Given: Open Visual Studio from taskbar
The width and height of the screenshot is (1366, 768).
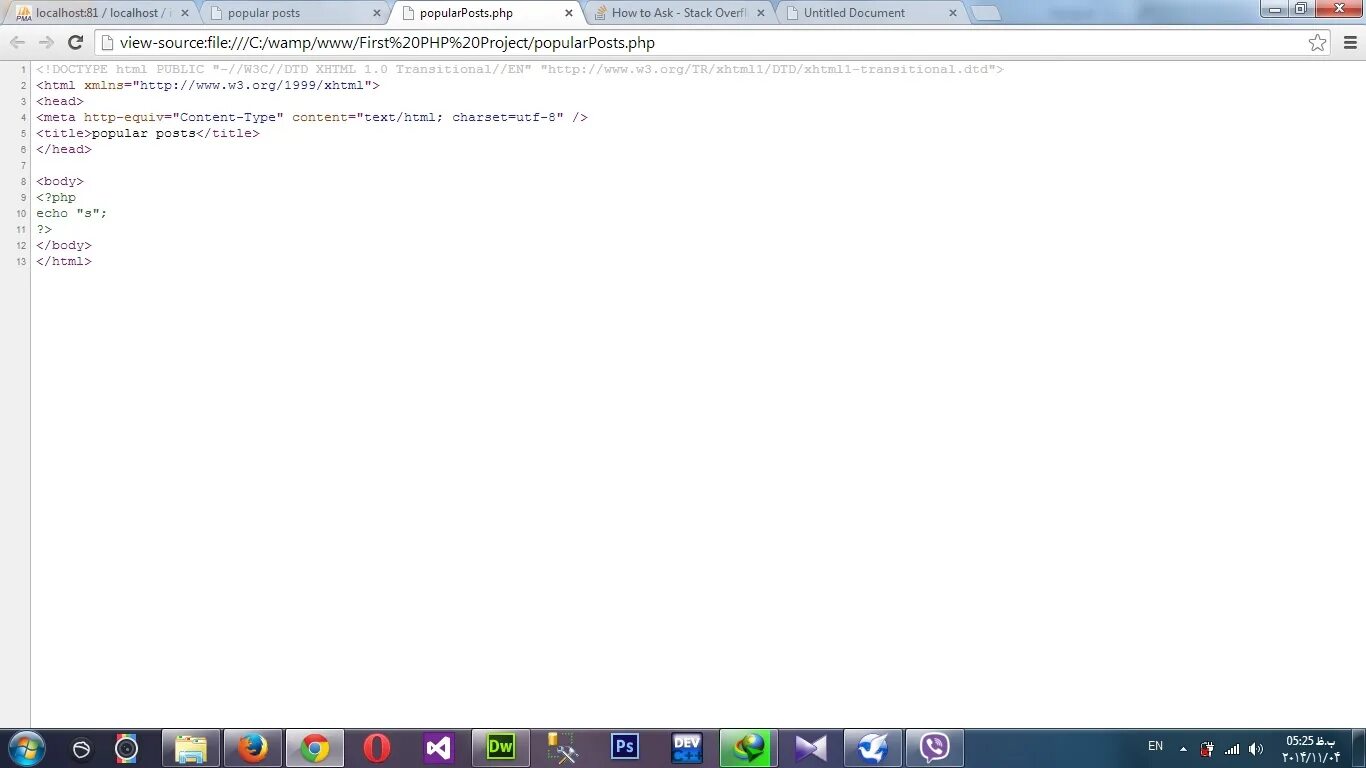Looking at the screenshot, I should tap(439, 748).
